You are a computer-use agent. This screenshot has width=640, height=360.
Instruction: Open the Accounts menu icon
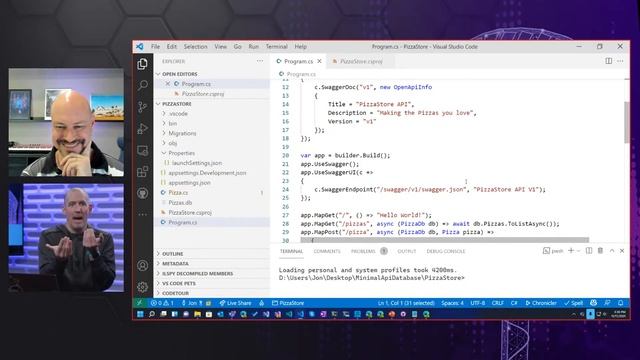(142, 265)
